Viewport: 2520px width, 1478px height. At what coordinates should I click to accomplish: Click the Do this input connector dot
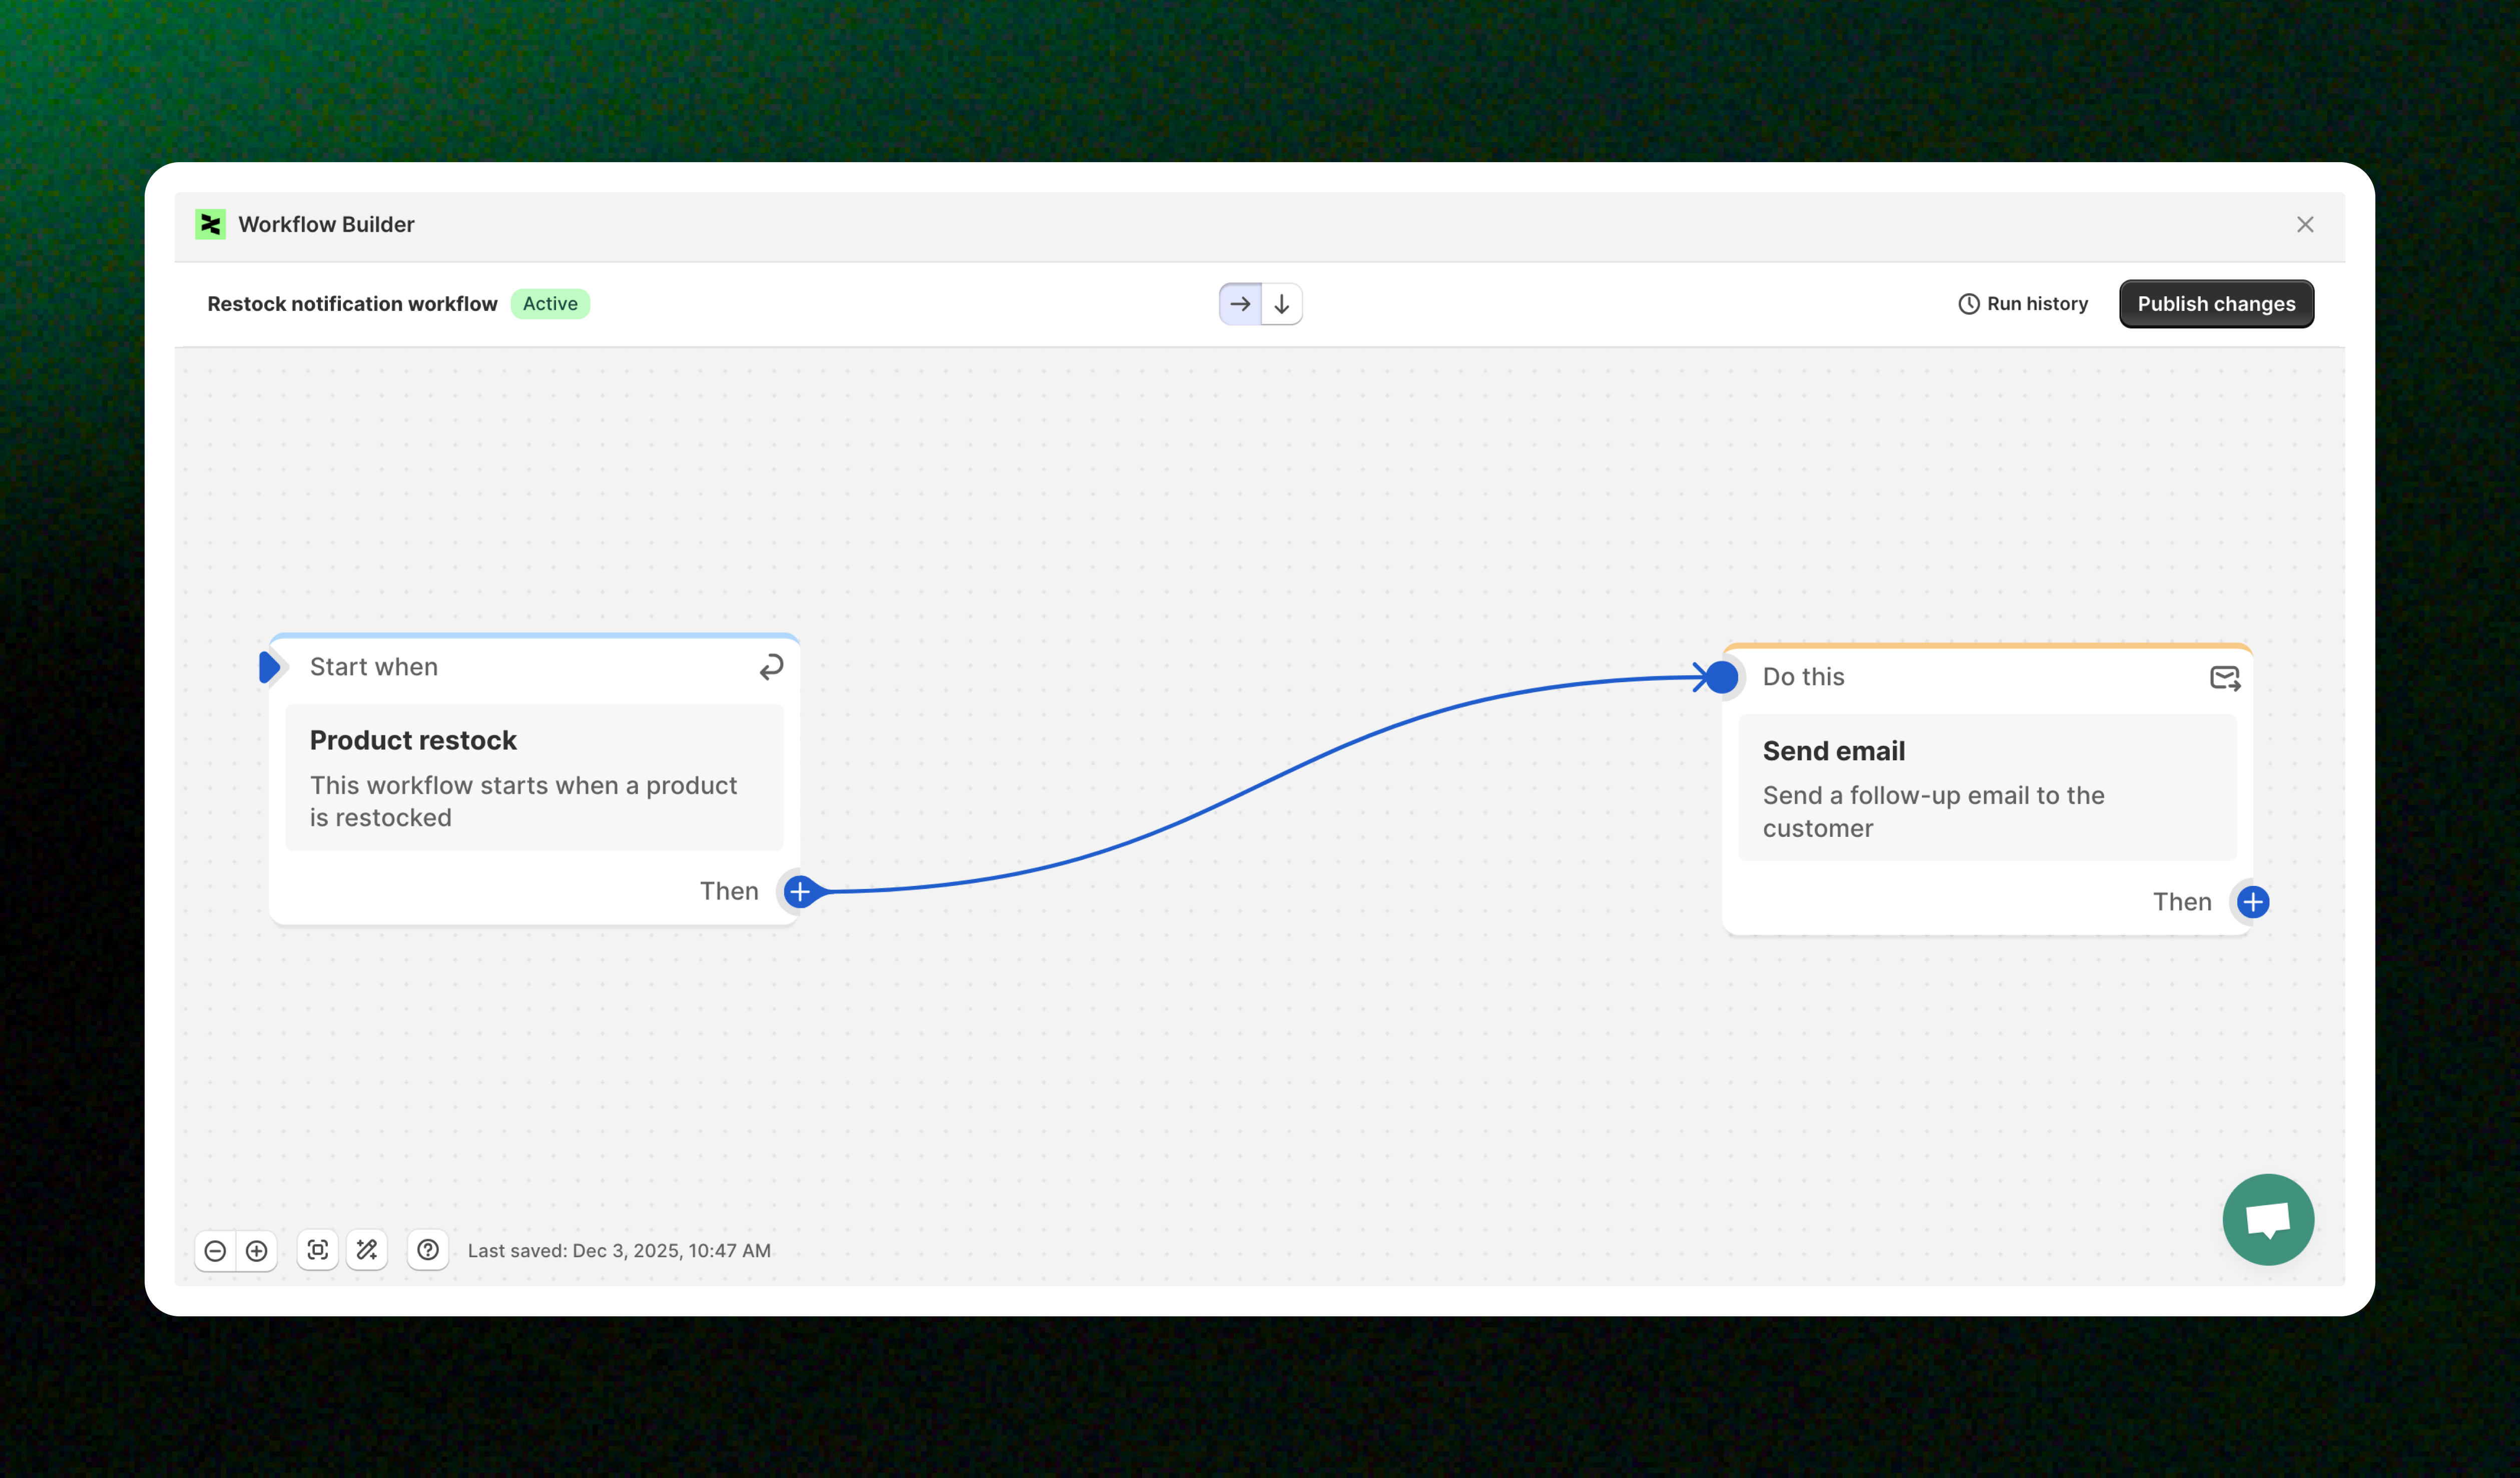coord(1721,678)
